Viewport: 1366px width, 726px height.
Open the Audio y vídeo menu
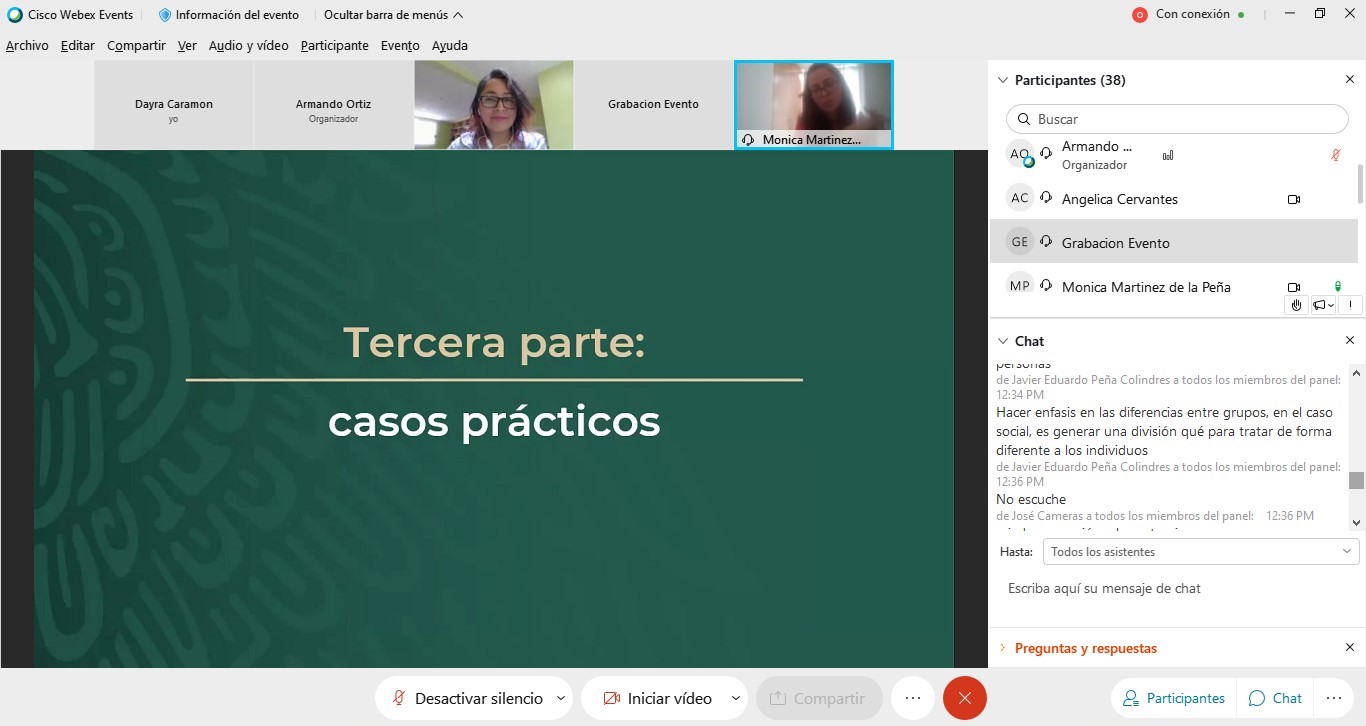coord(248,45)
